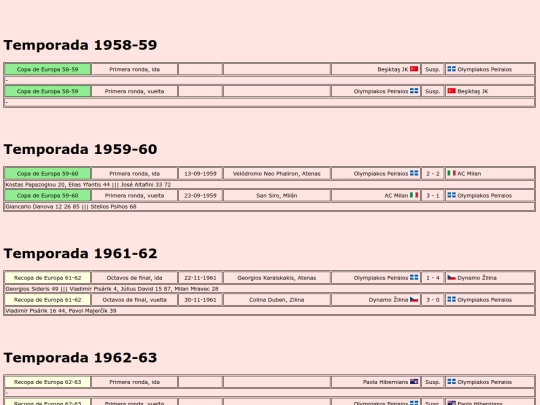Viewport: 540px width, 405px height.
Task: Click venue San Siro, Milán
Action: (x=277, y=196)
